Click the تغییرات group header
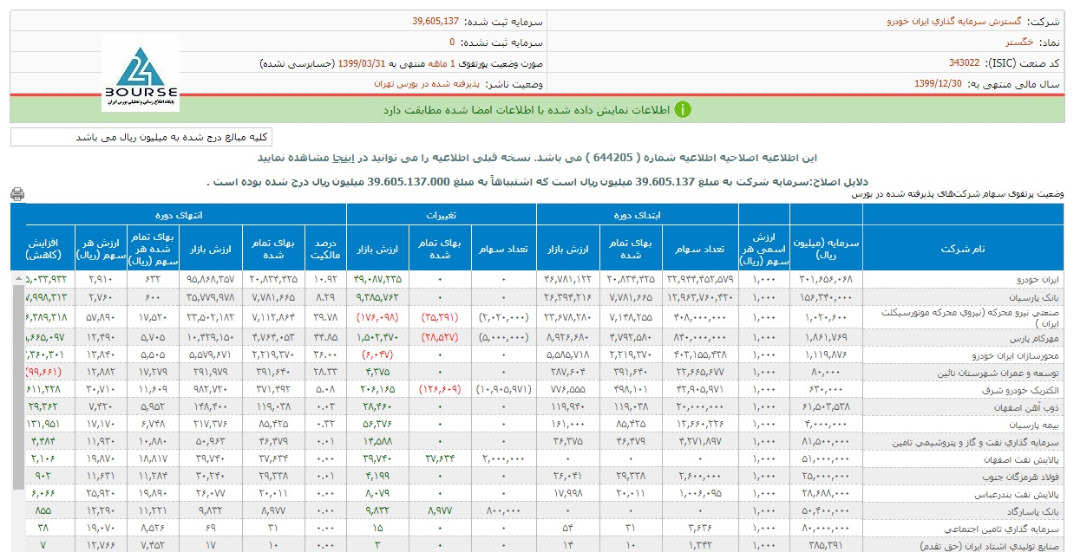1080x552 pixels. pyautogui.click(x=441, y=215)
